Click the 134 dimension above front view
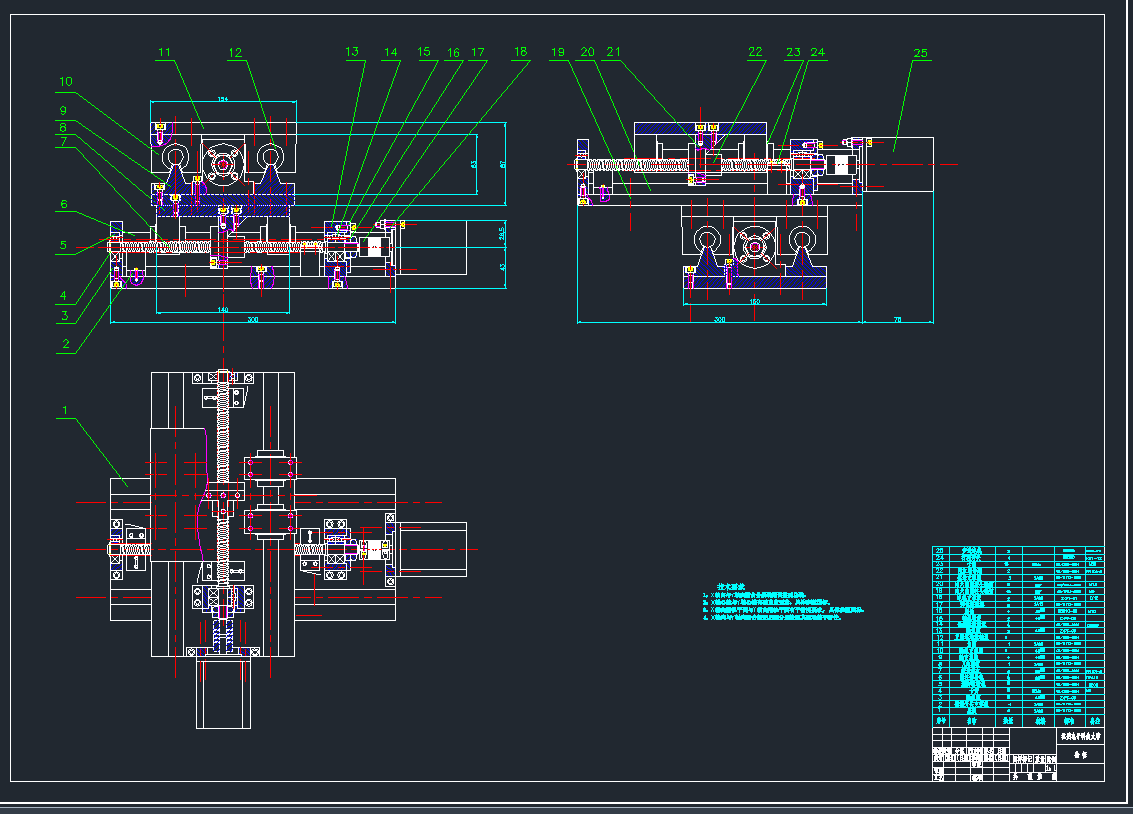The width and height of the screenshot is (1133, 814). 222,99
